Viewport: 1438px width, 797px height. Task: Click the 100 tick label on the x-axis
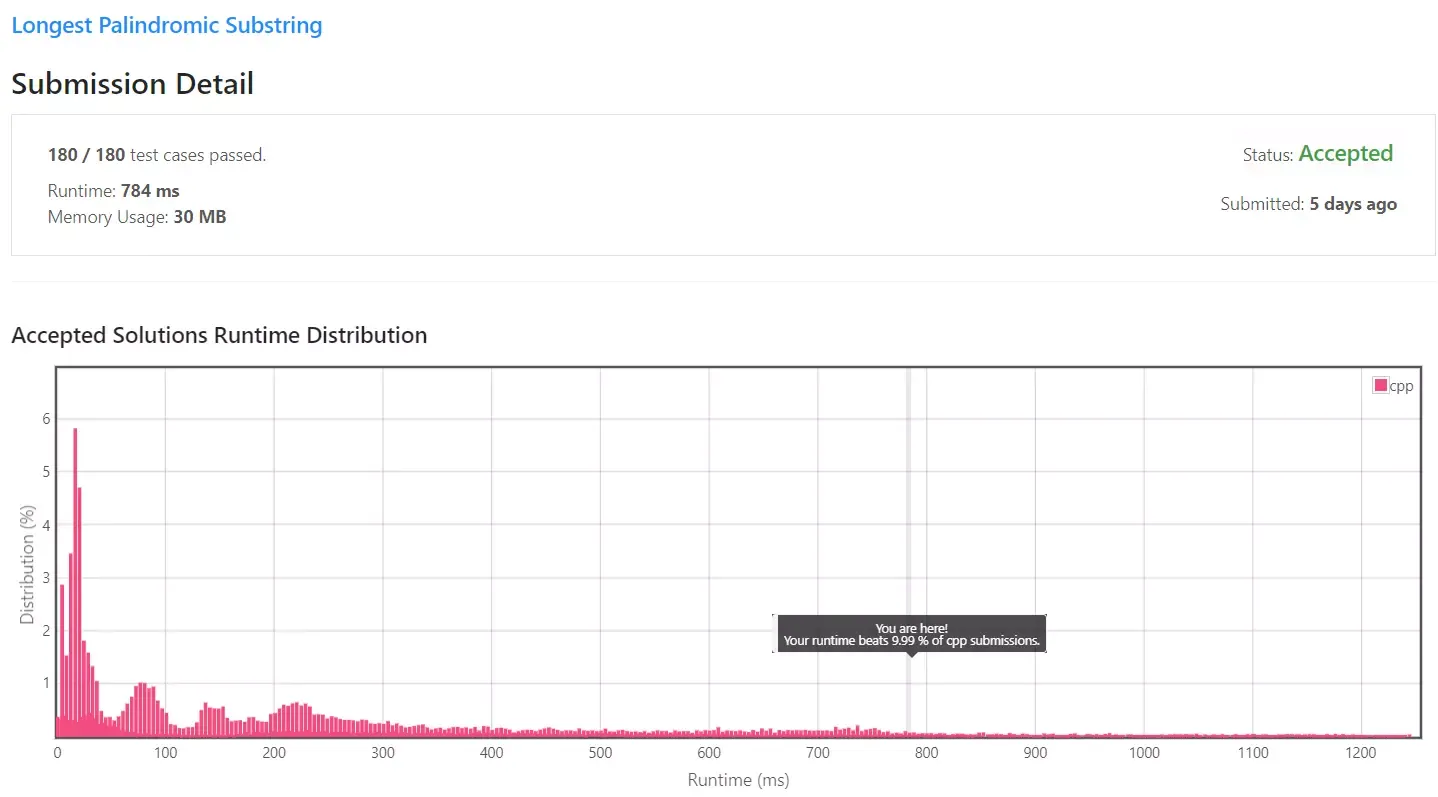click(x=165, y=753)
